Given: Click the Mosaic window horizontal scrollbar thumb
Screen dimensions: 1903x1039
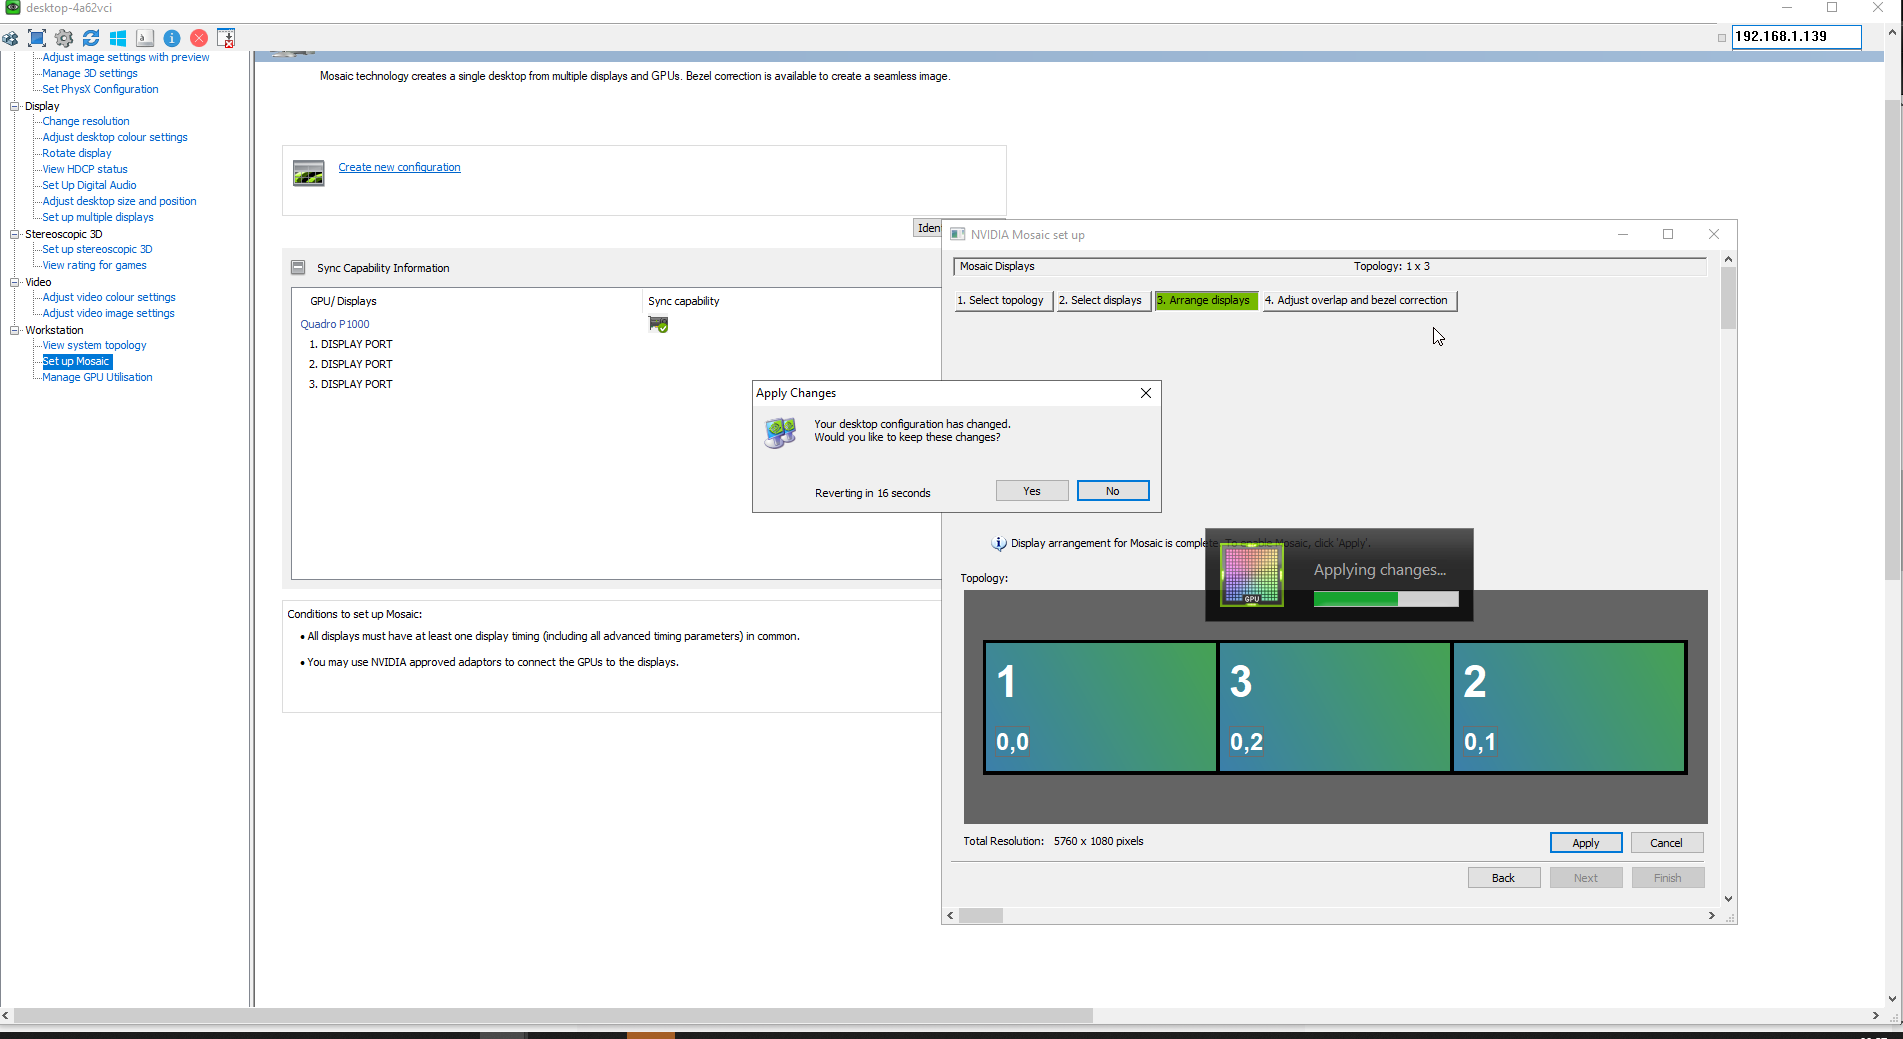Looking at the screenshot, I should (981, 915).
